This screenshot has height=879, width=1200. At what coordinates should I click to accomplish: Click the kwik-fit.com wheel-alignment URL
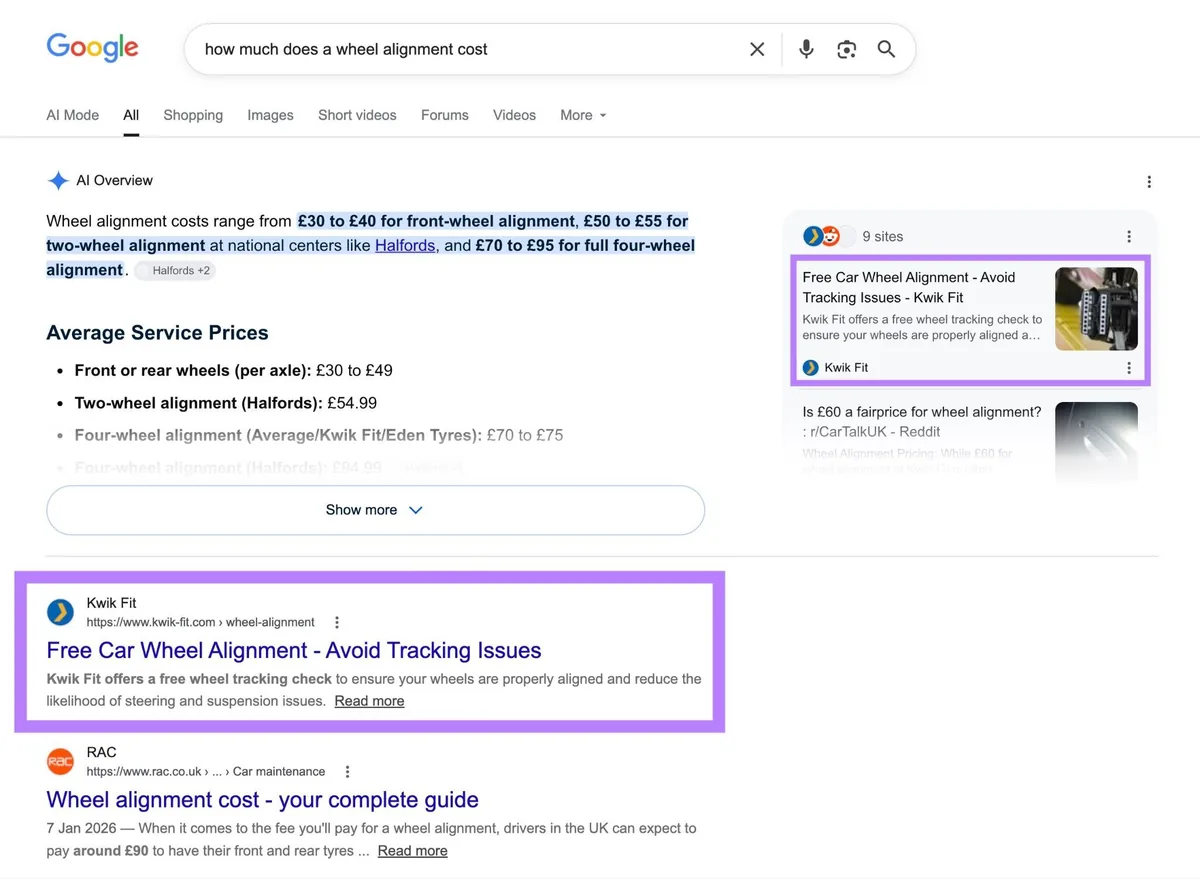(200, 622)
